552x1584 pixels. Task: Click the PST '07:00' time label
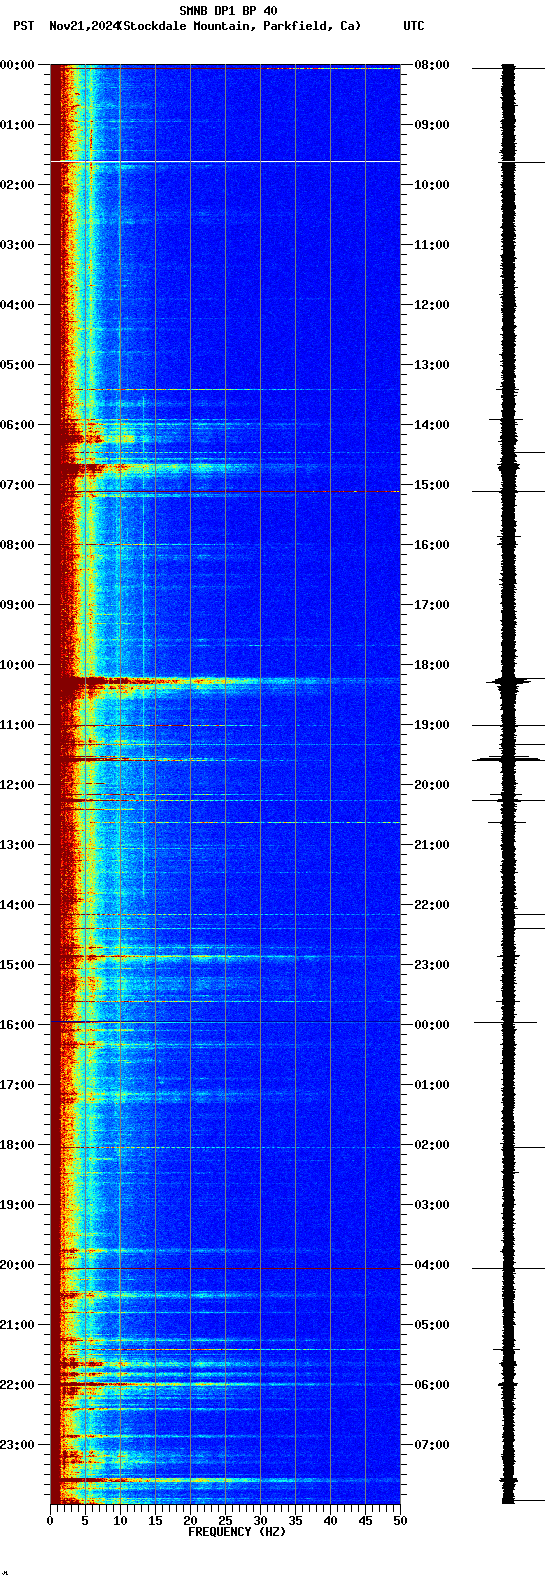[x=17, y=485]
